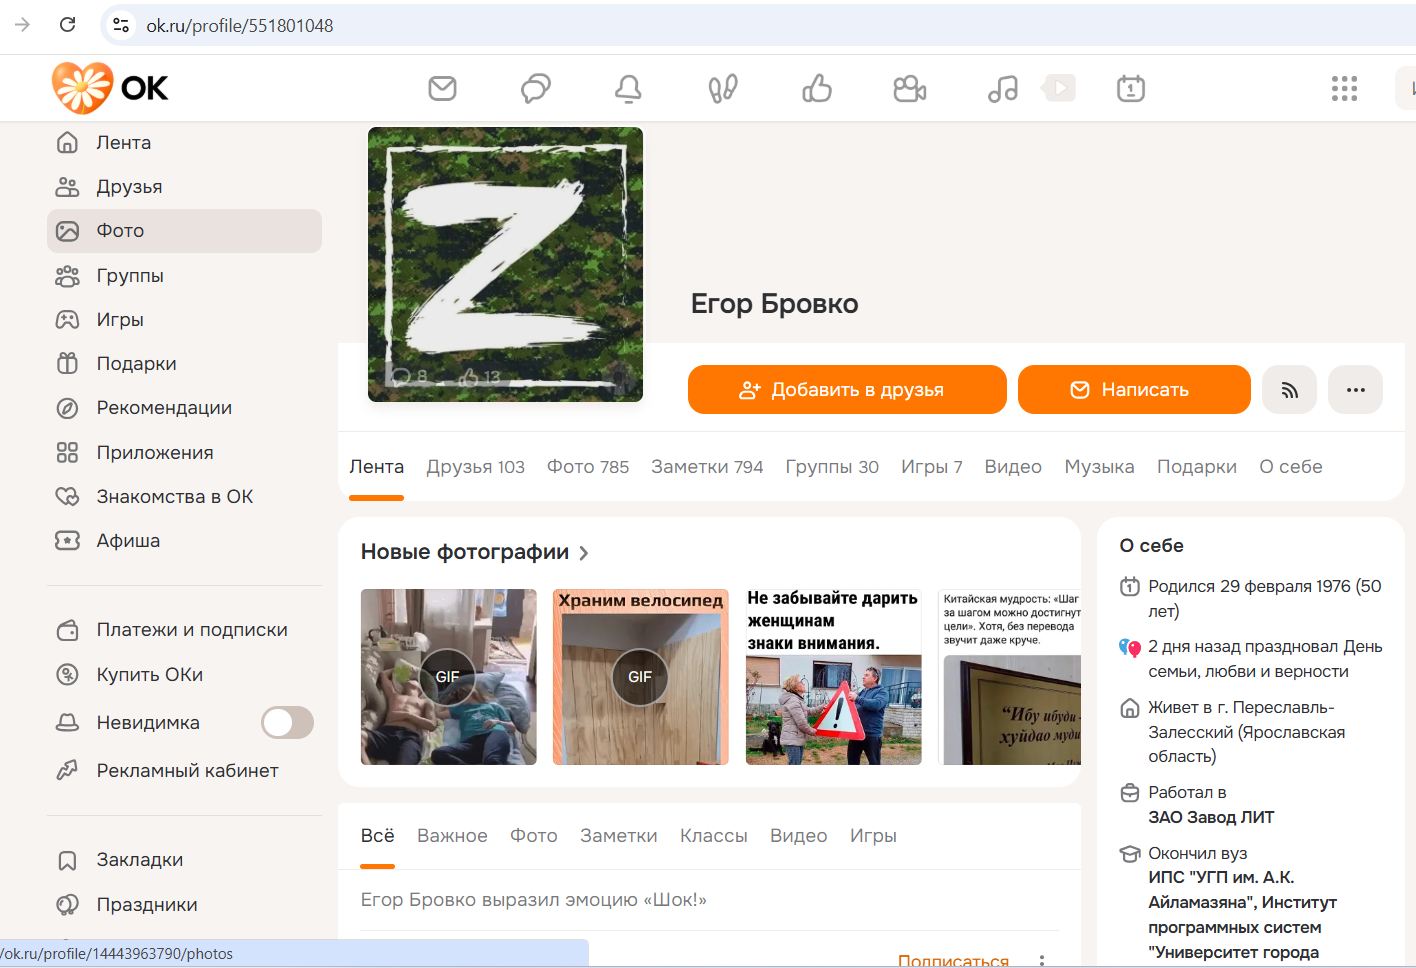Open the Не забывайте дарить photo

coord(833,677)
